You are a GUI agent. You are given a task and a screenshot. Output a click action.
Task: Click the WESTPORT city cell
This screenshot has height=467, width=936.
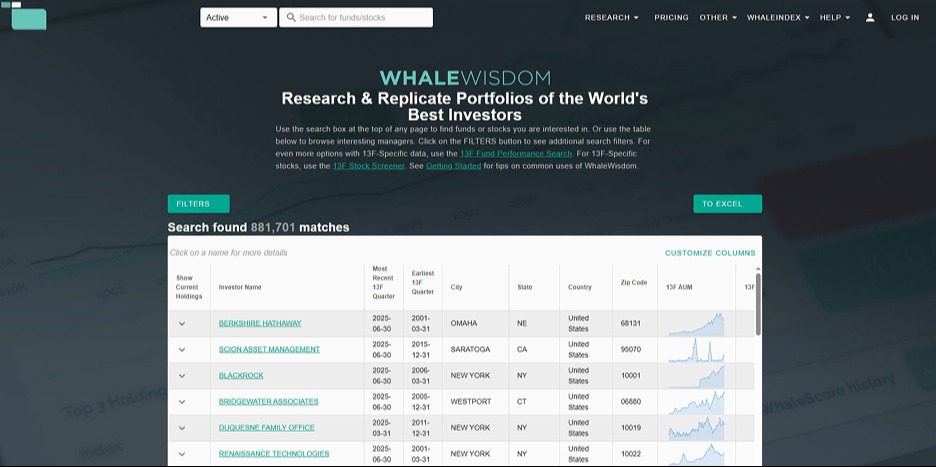point(471,401)
